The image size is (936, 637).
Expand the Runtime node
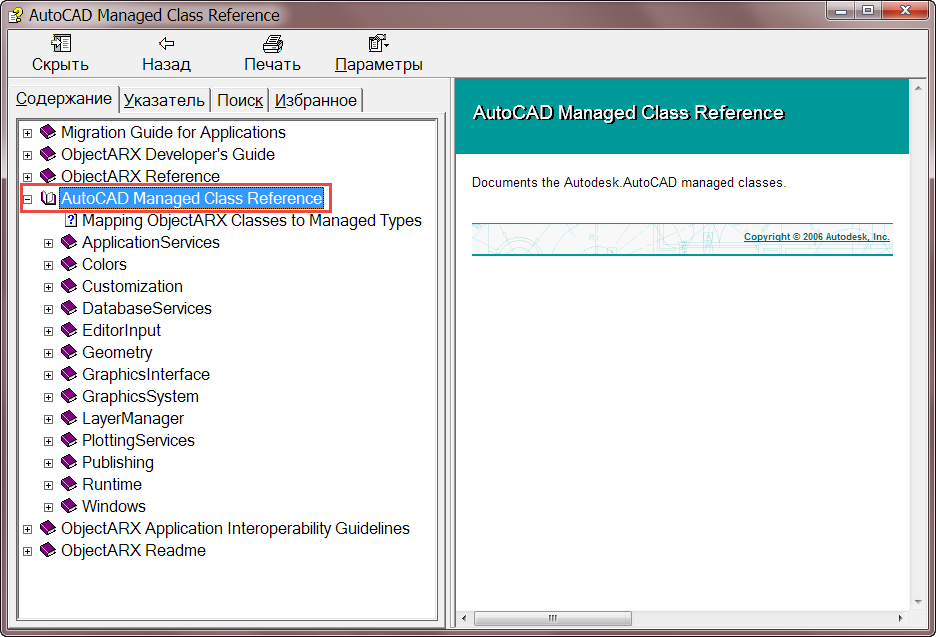49,485
